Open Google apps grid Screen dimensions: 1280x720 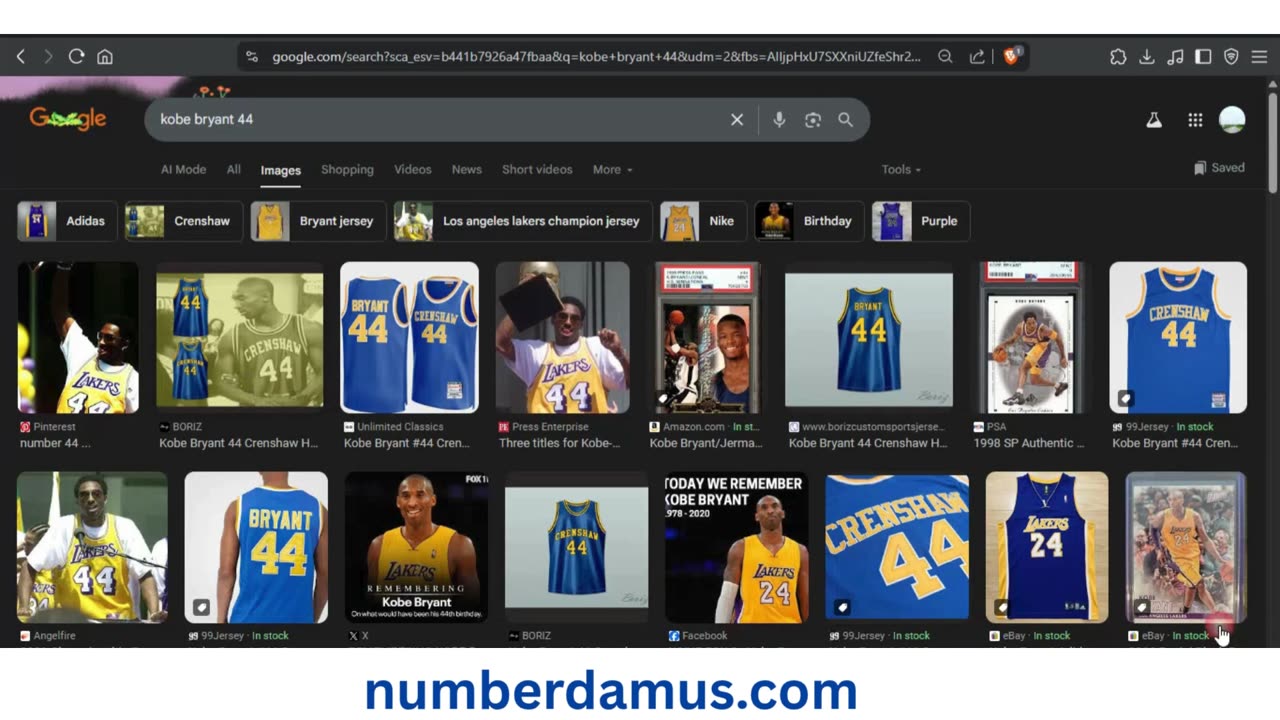pyautogui.click(x=1195, y=120)
